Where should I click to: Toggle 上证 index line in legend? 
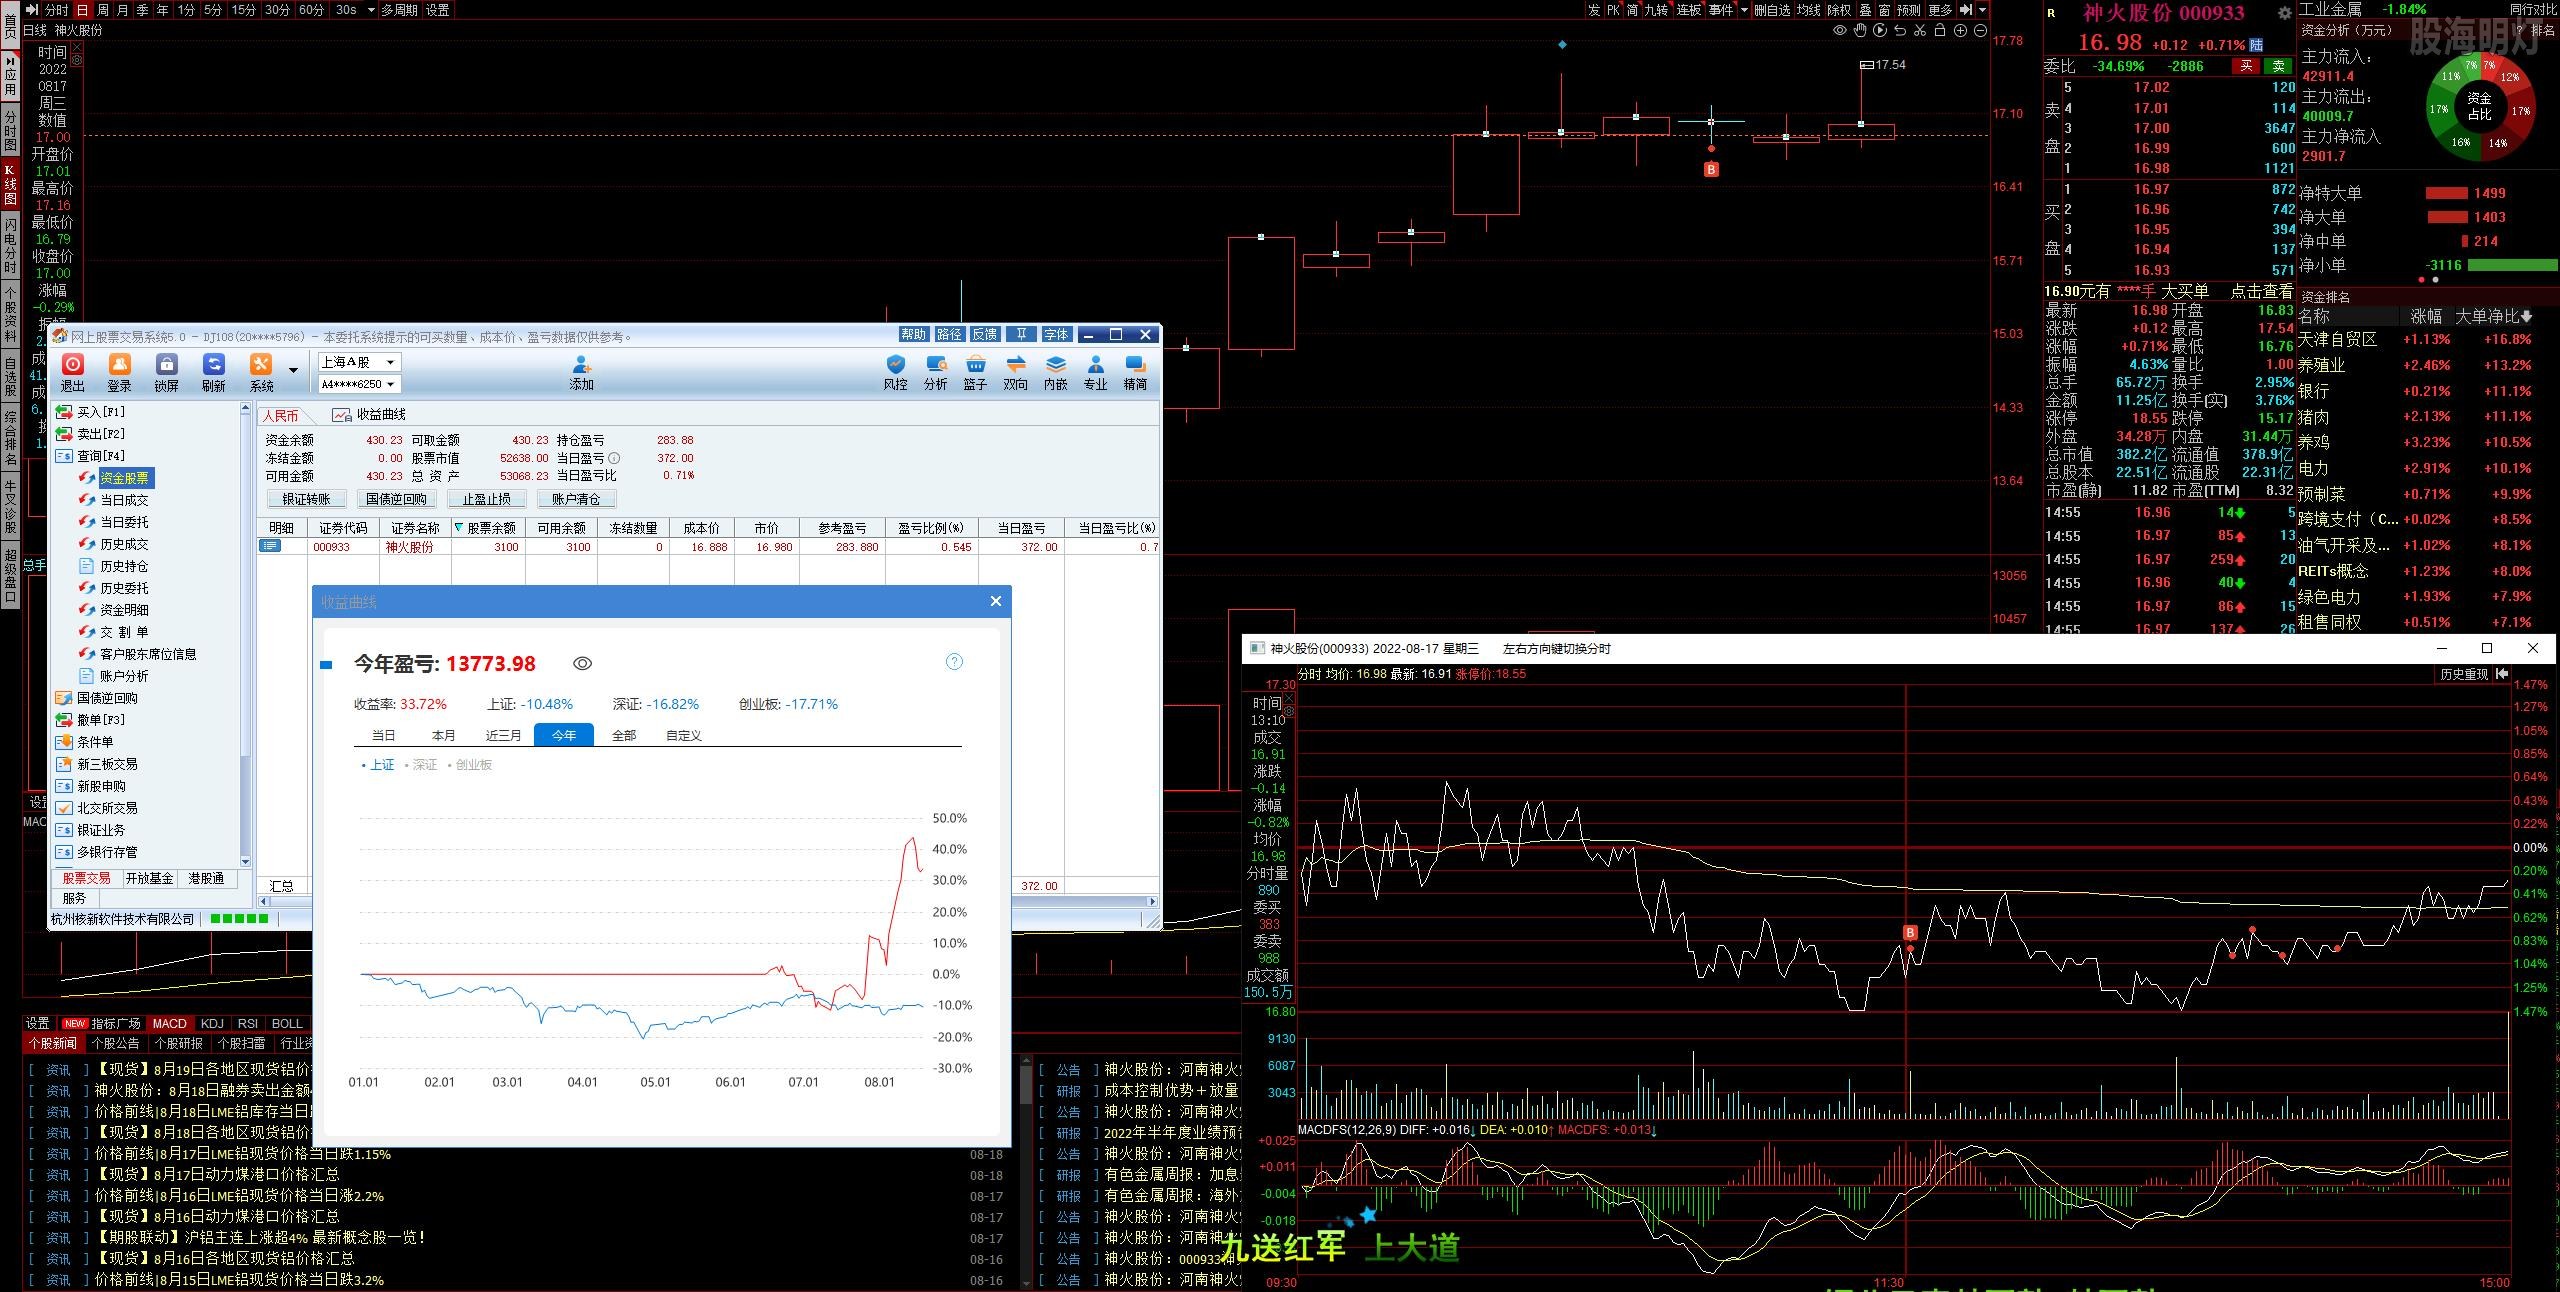point(378,764)
